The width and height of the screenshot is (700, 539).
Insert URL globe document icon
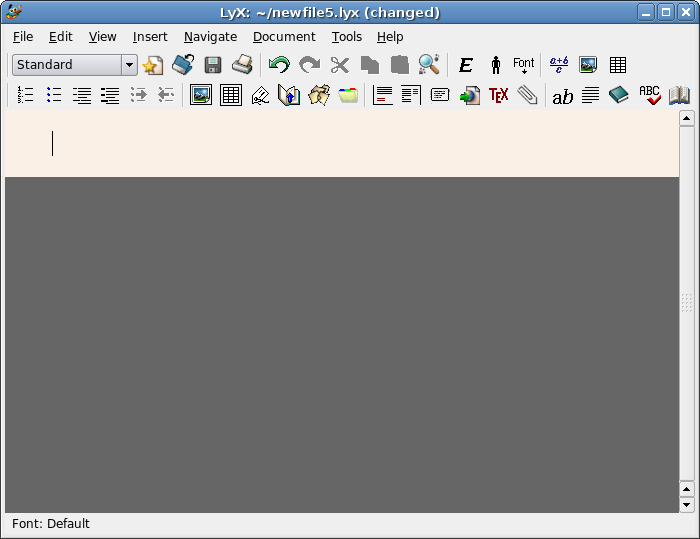tap(470, 95)
